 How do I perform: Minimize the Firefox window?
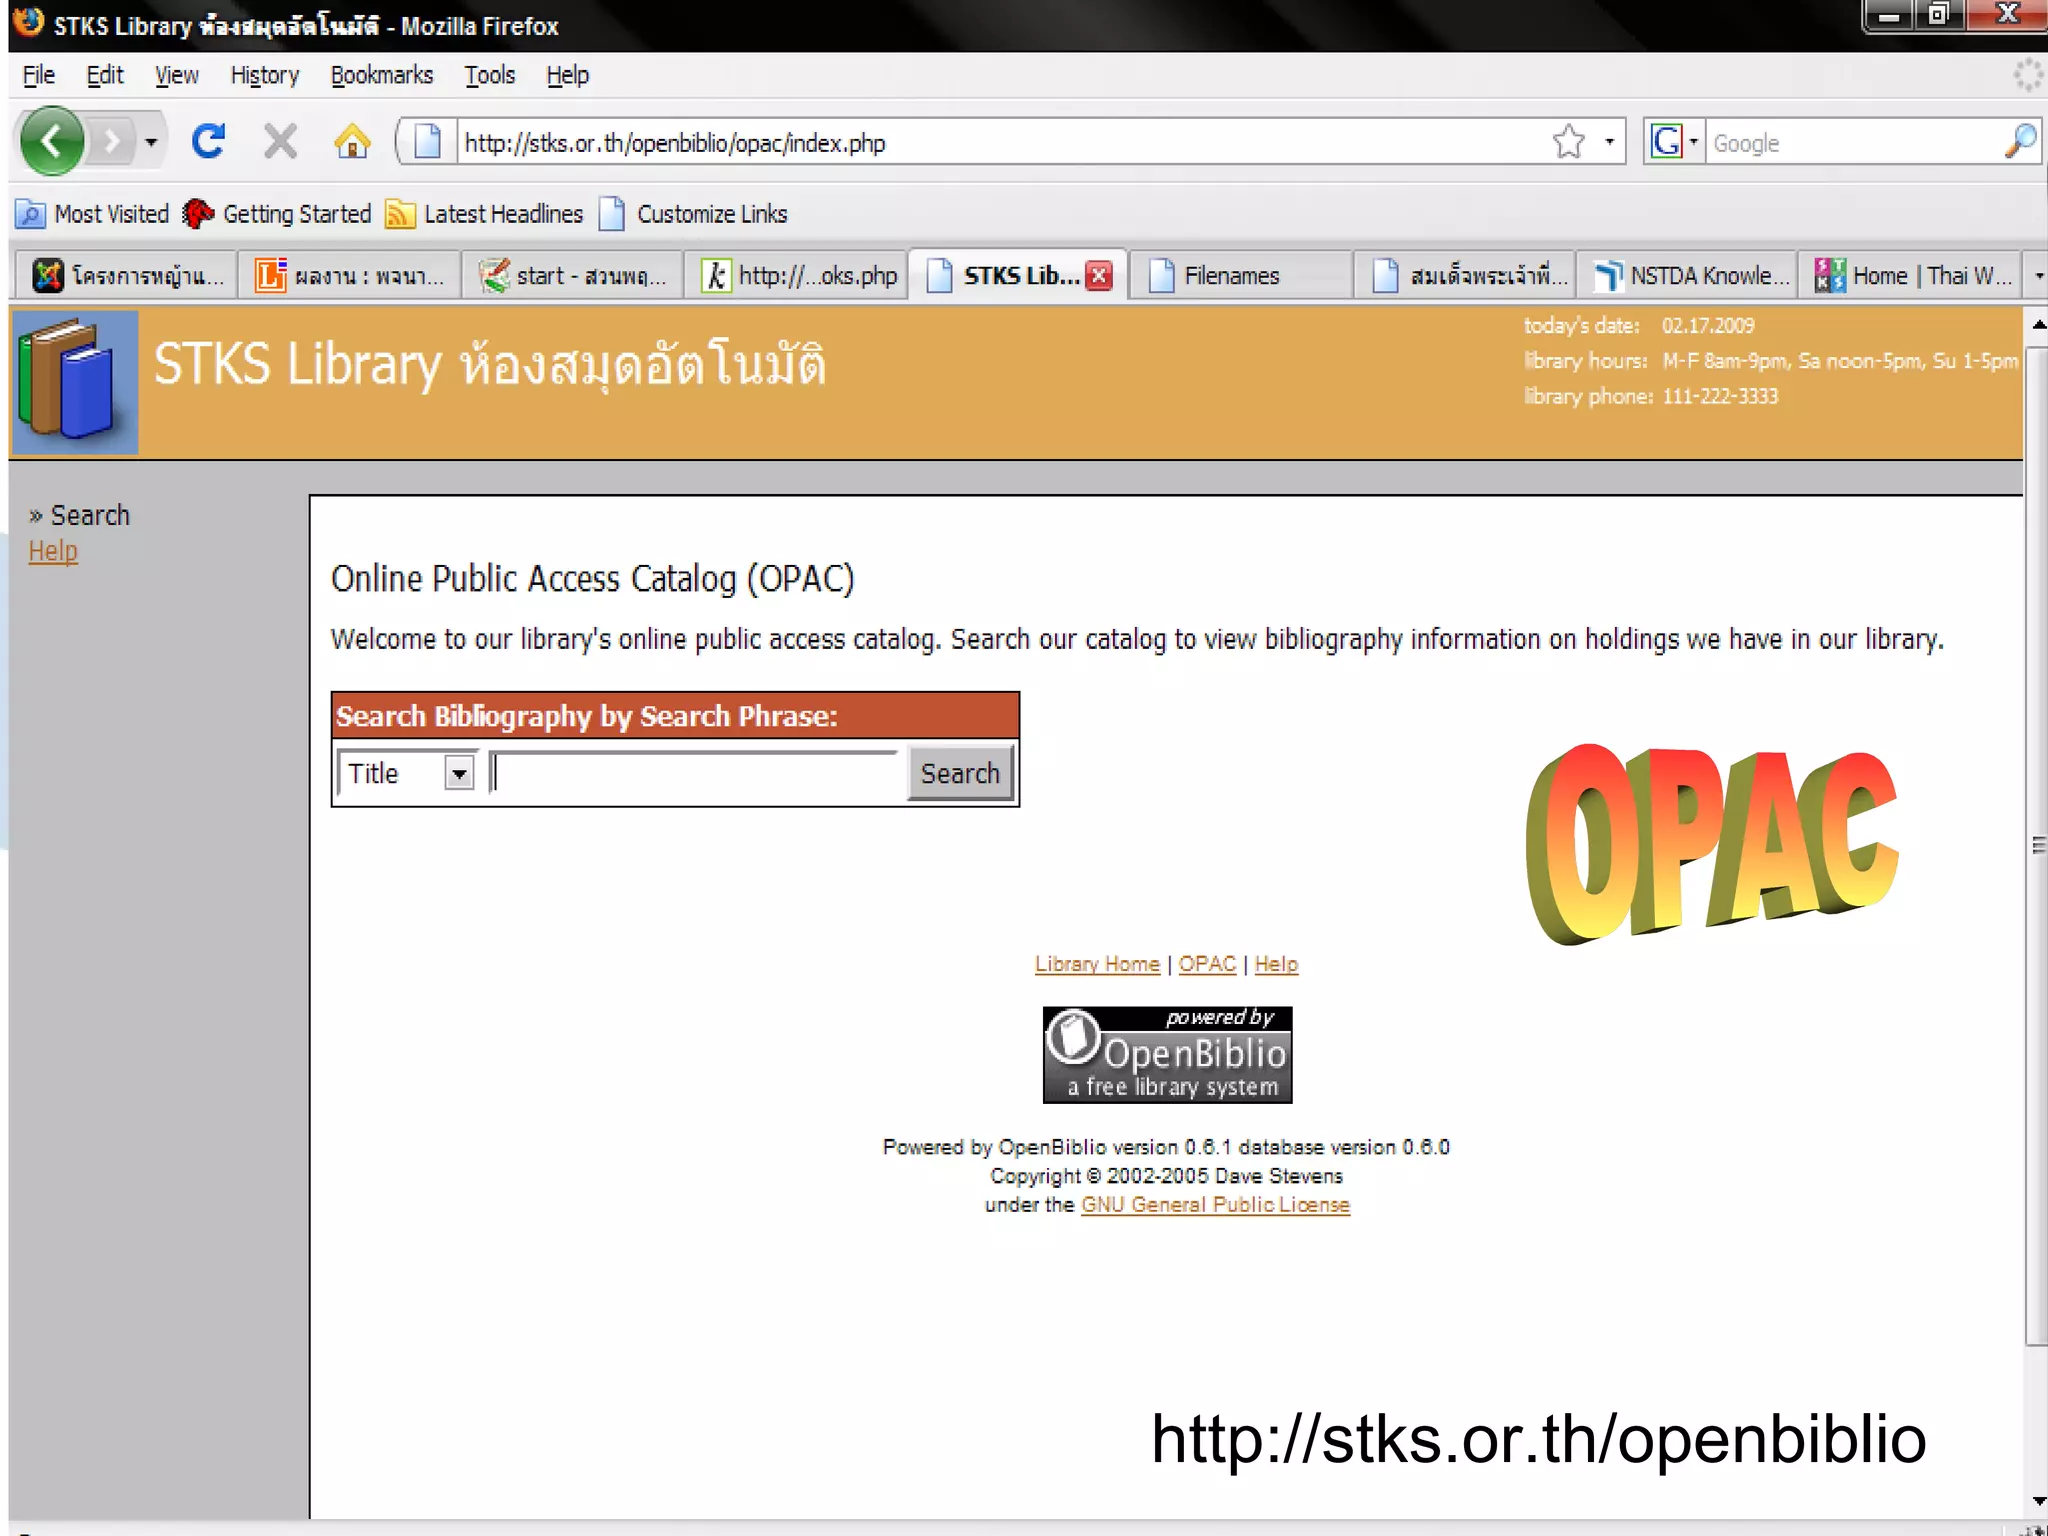(1890, 15)
